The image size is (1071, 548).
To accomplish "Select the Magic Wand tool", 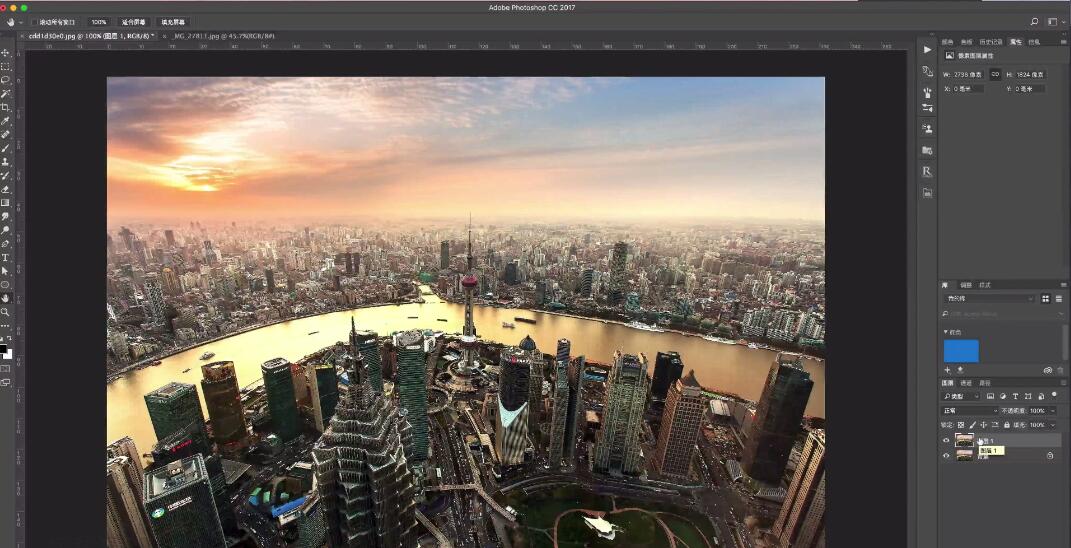I will click(x=5, y=94).
